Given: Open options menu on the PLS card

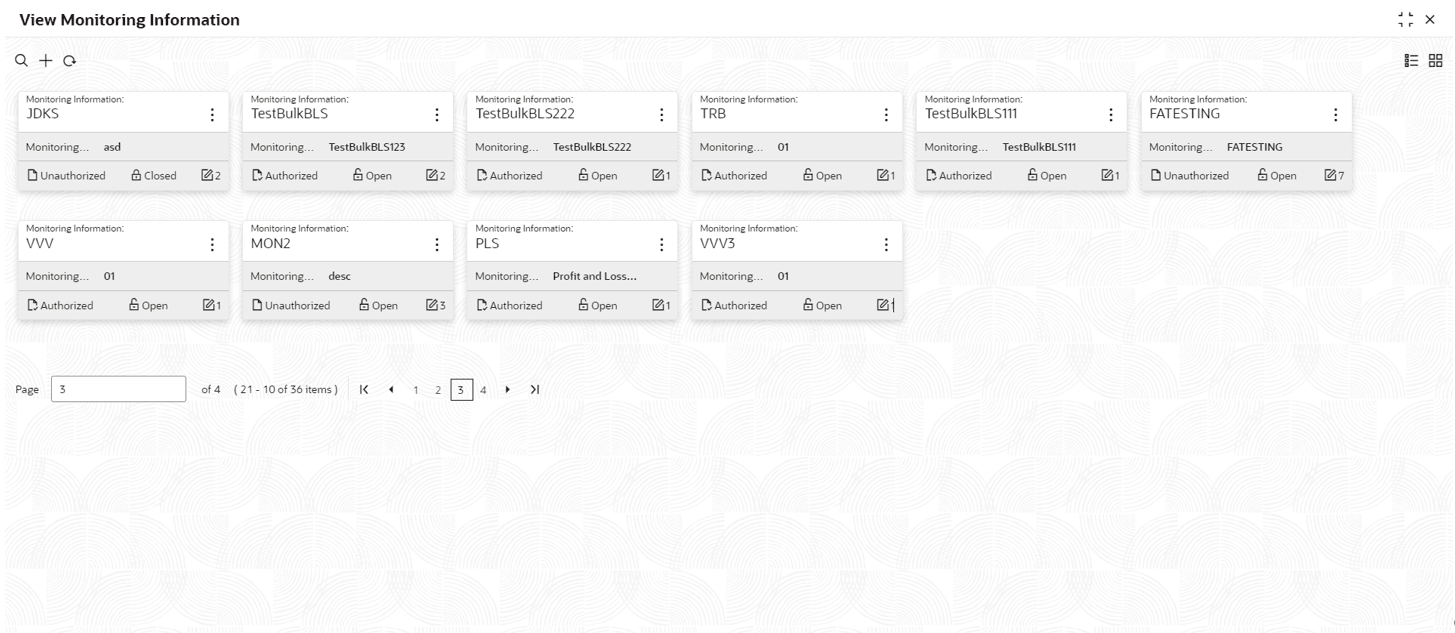Looking at the screenshot, I should tap(660, 243).
